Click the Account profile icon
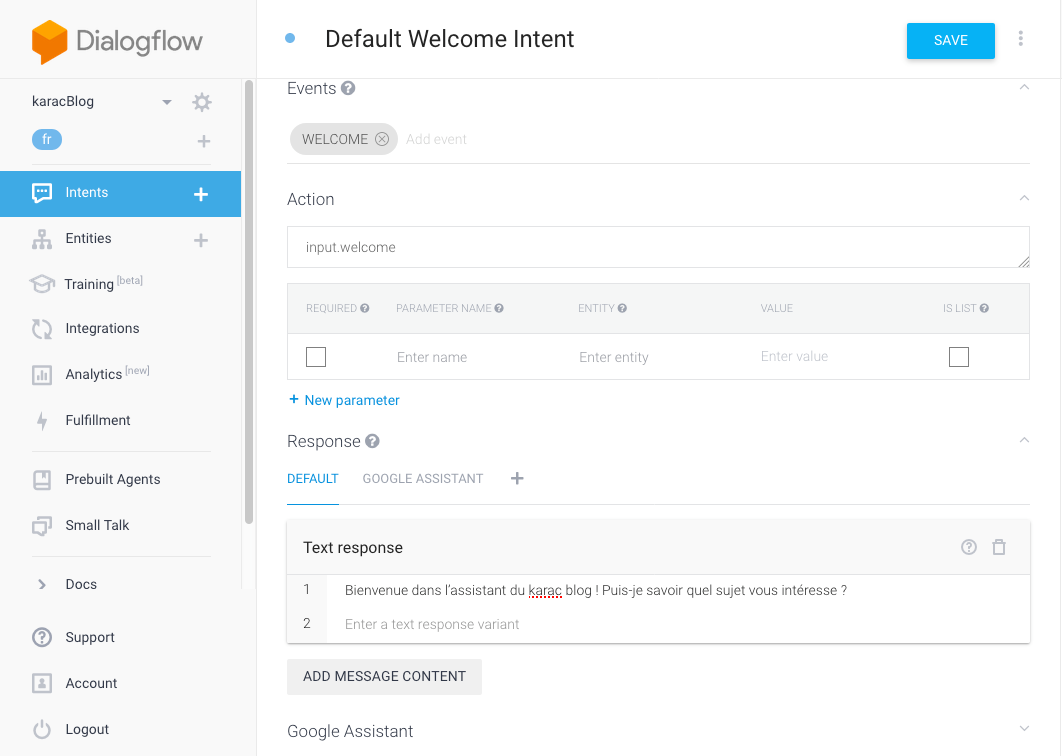This screenshot has height=756, width=1062. (x=42, y=684)
